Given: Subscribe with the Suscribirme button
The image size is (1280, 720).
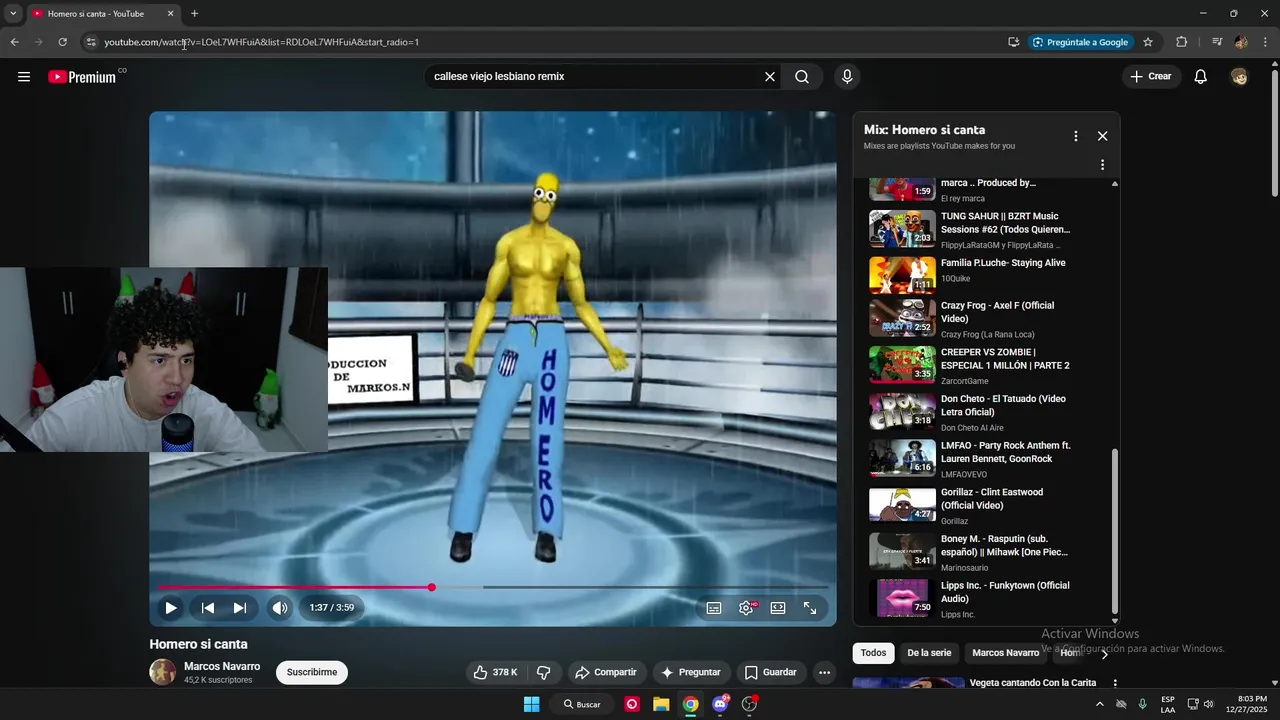Looking at the screenshot, I should point(312,673).
